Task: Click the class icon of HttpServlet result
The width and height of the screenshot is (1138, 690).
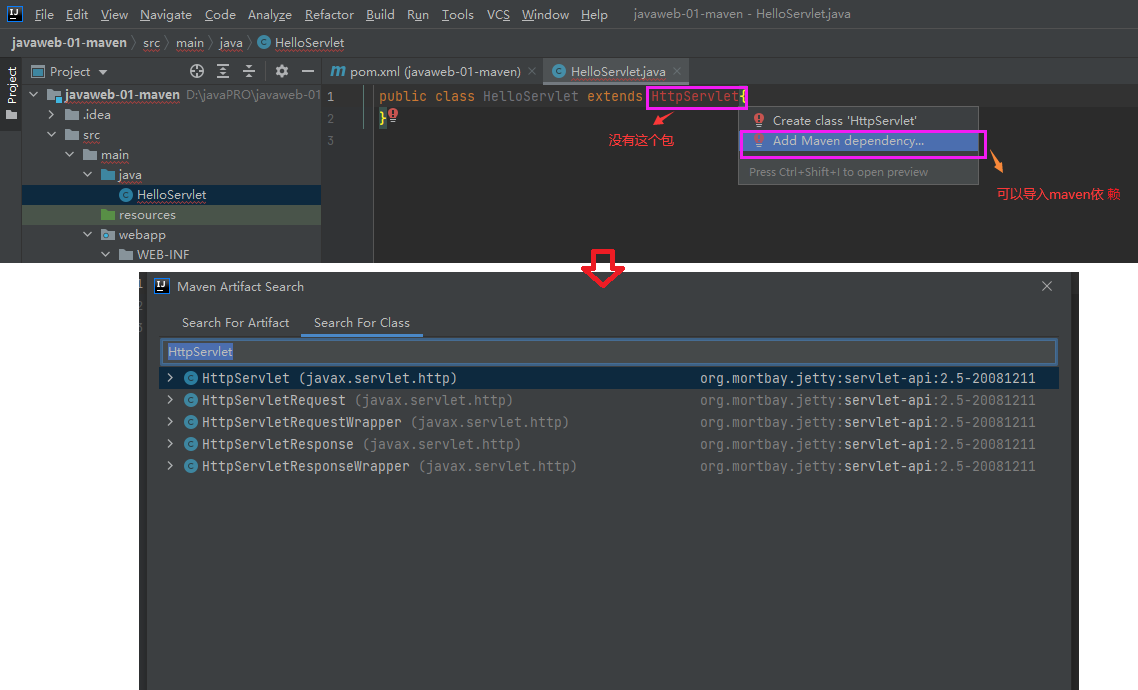Action: coord(191,378)
